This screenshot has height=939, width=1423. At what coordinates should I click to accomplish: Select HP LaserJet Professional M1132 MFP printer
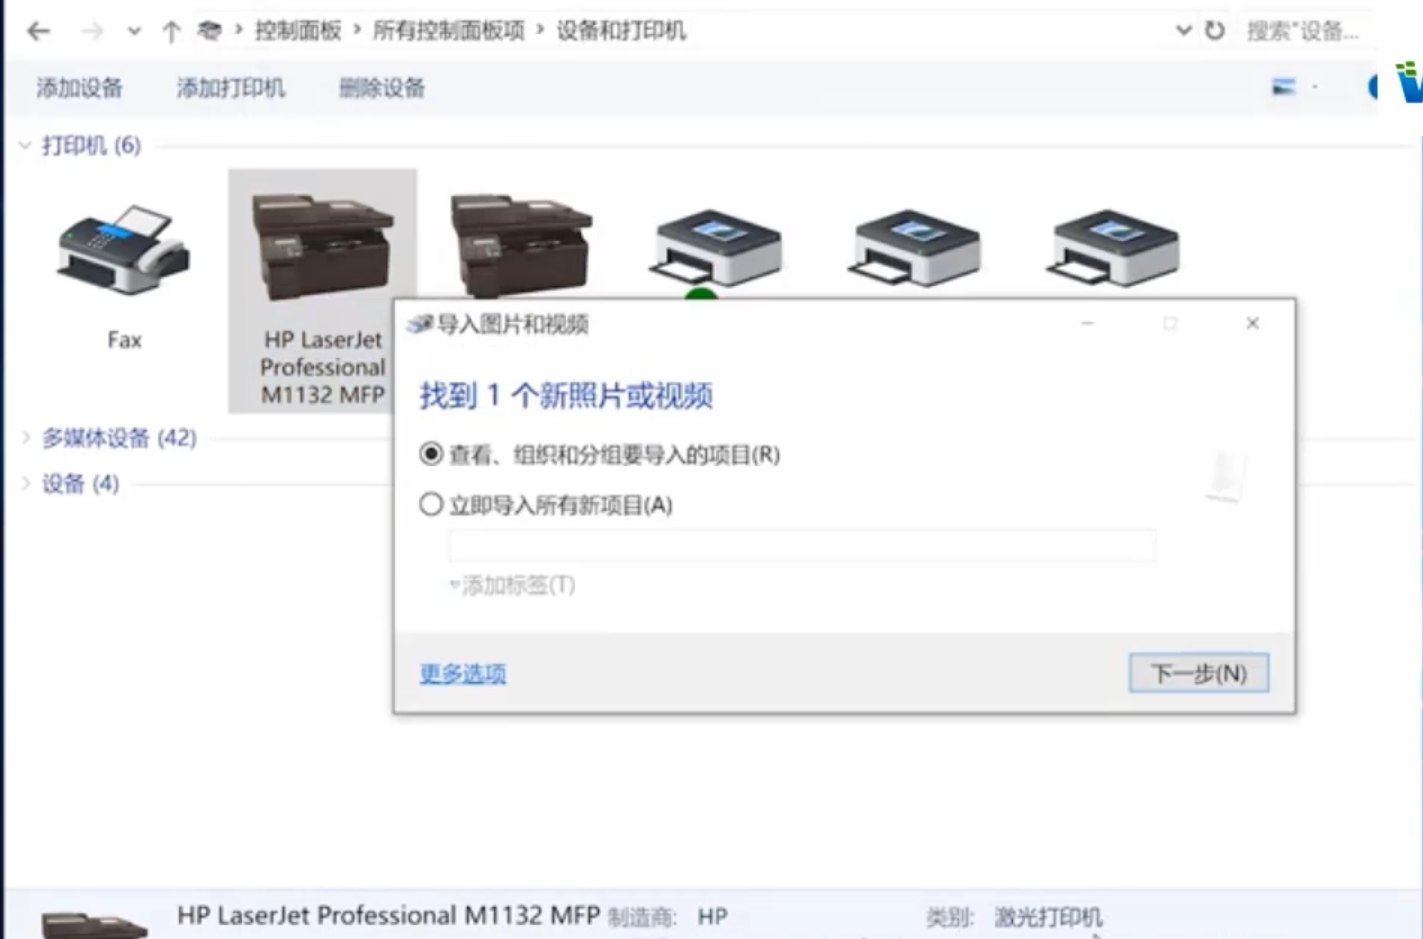pyautogui.click(x=322, y=290)
